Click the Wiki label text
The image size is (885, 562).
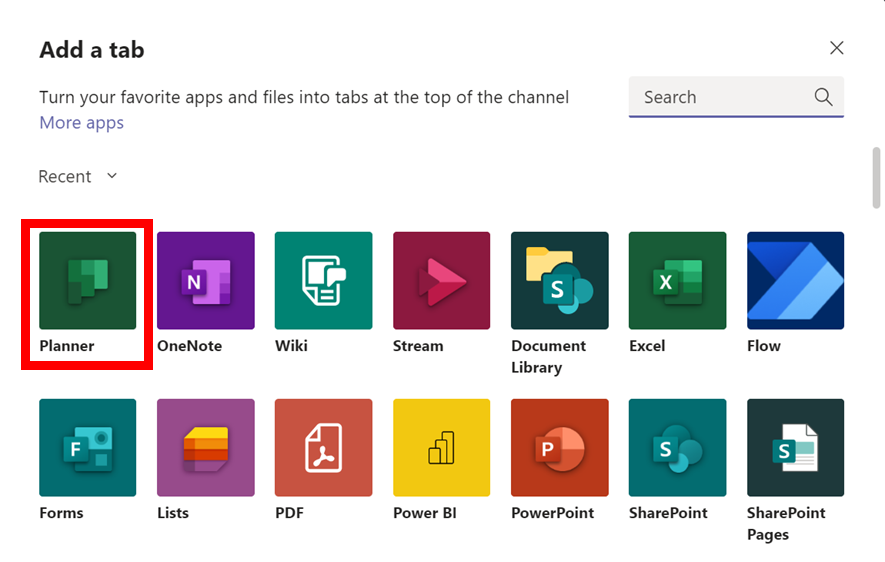point(291,346)
